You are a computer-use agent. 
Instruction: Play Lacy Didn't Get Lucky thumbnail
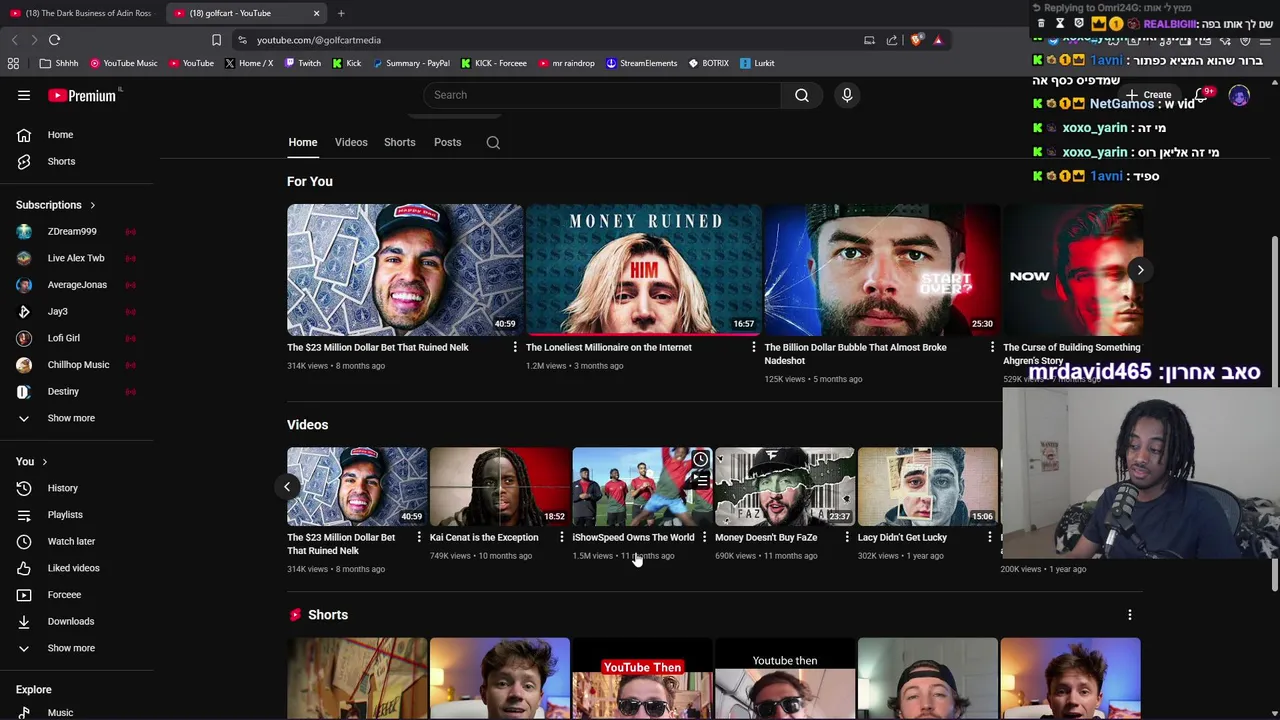tap(927, 486)
